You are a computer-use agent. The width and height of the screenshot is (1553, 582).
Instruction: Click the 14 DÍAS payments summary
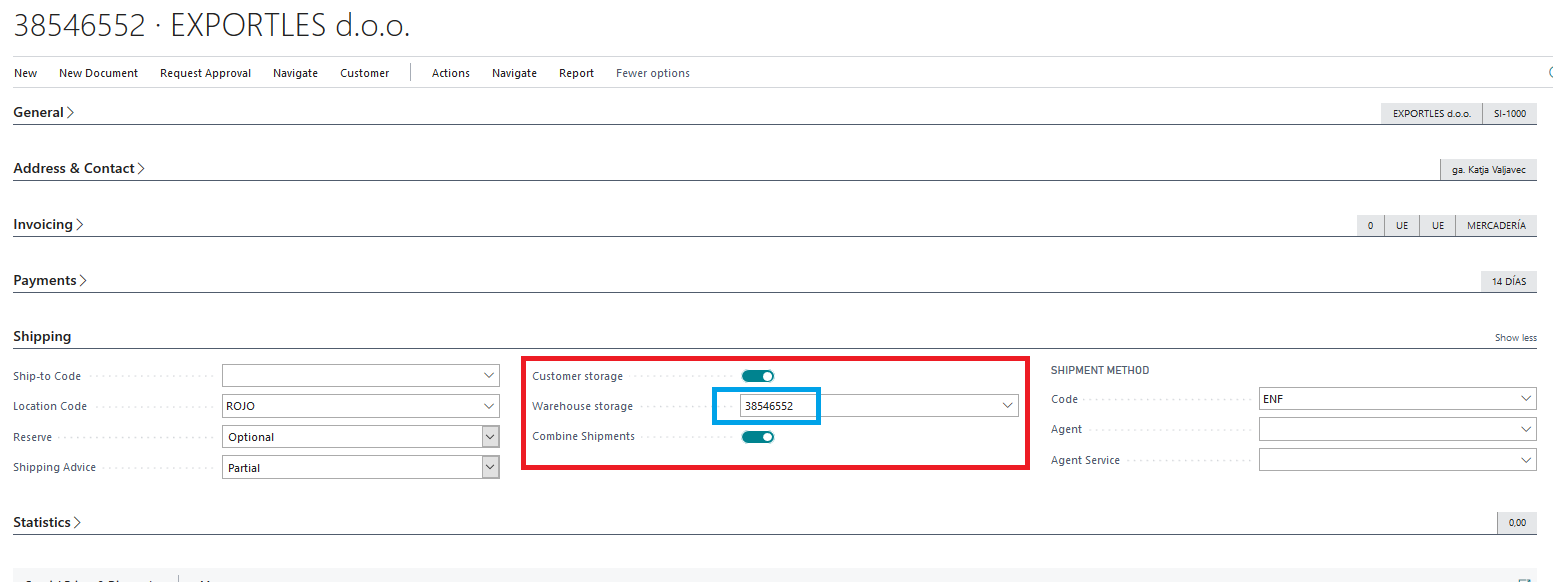click(1509, 282)
